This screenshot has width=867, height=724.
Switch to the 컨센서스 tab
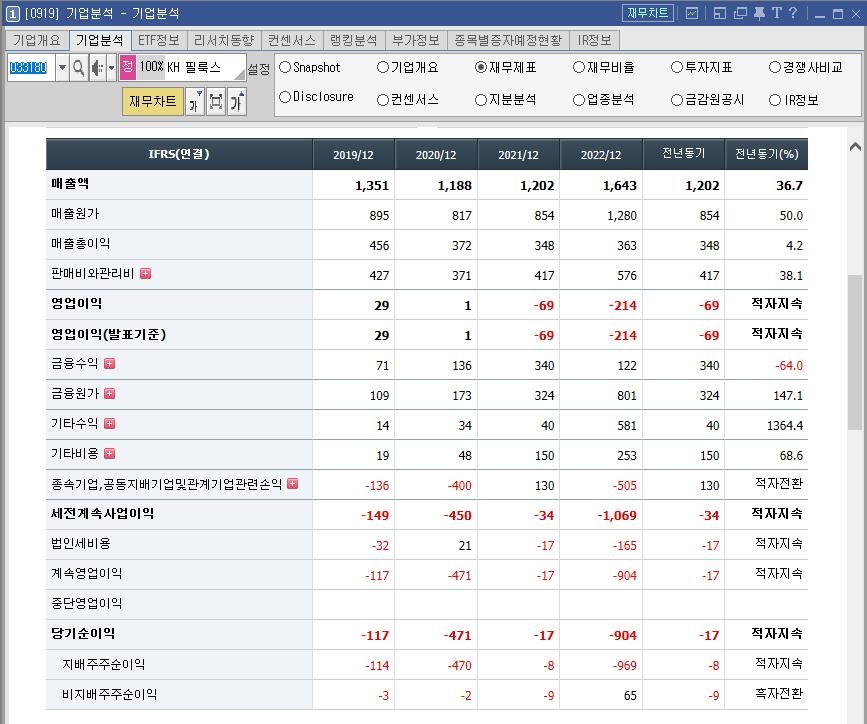click(292, 40)
